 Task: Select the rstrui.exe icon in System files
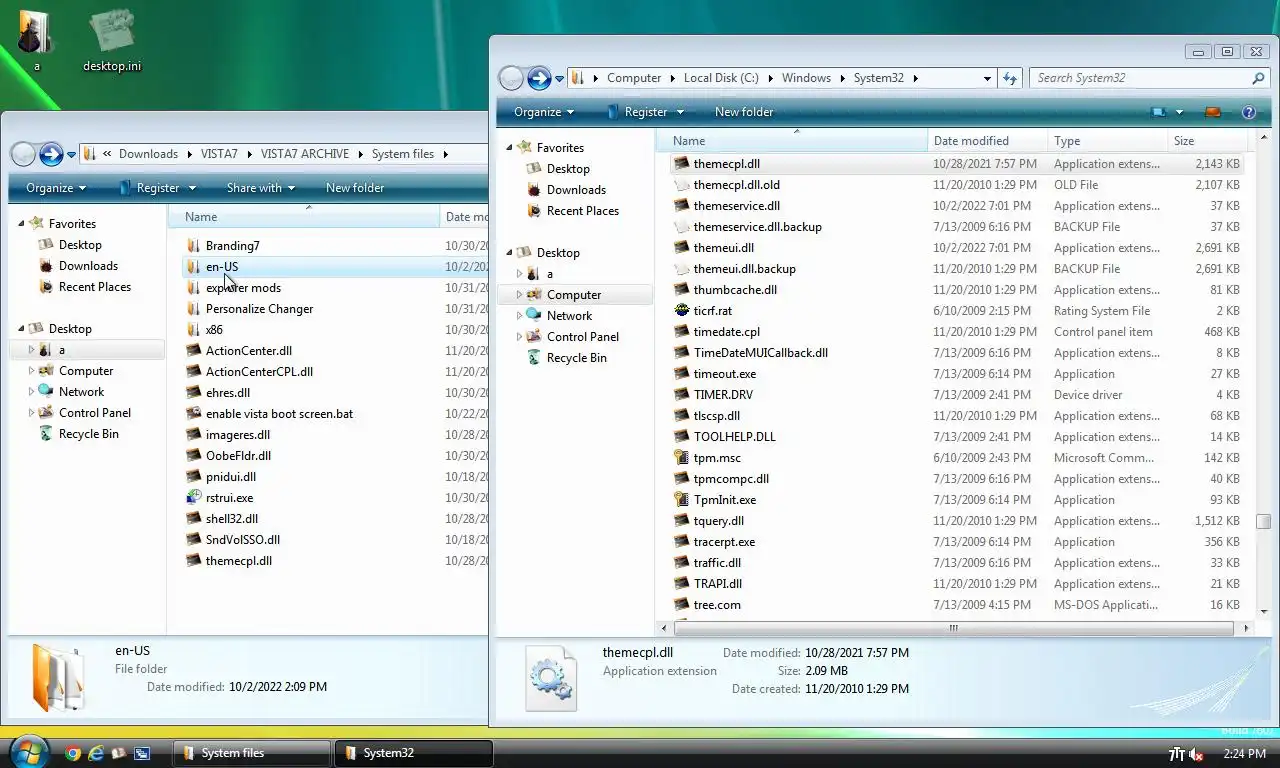194,498
